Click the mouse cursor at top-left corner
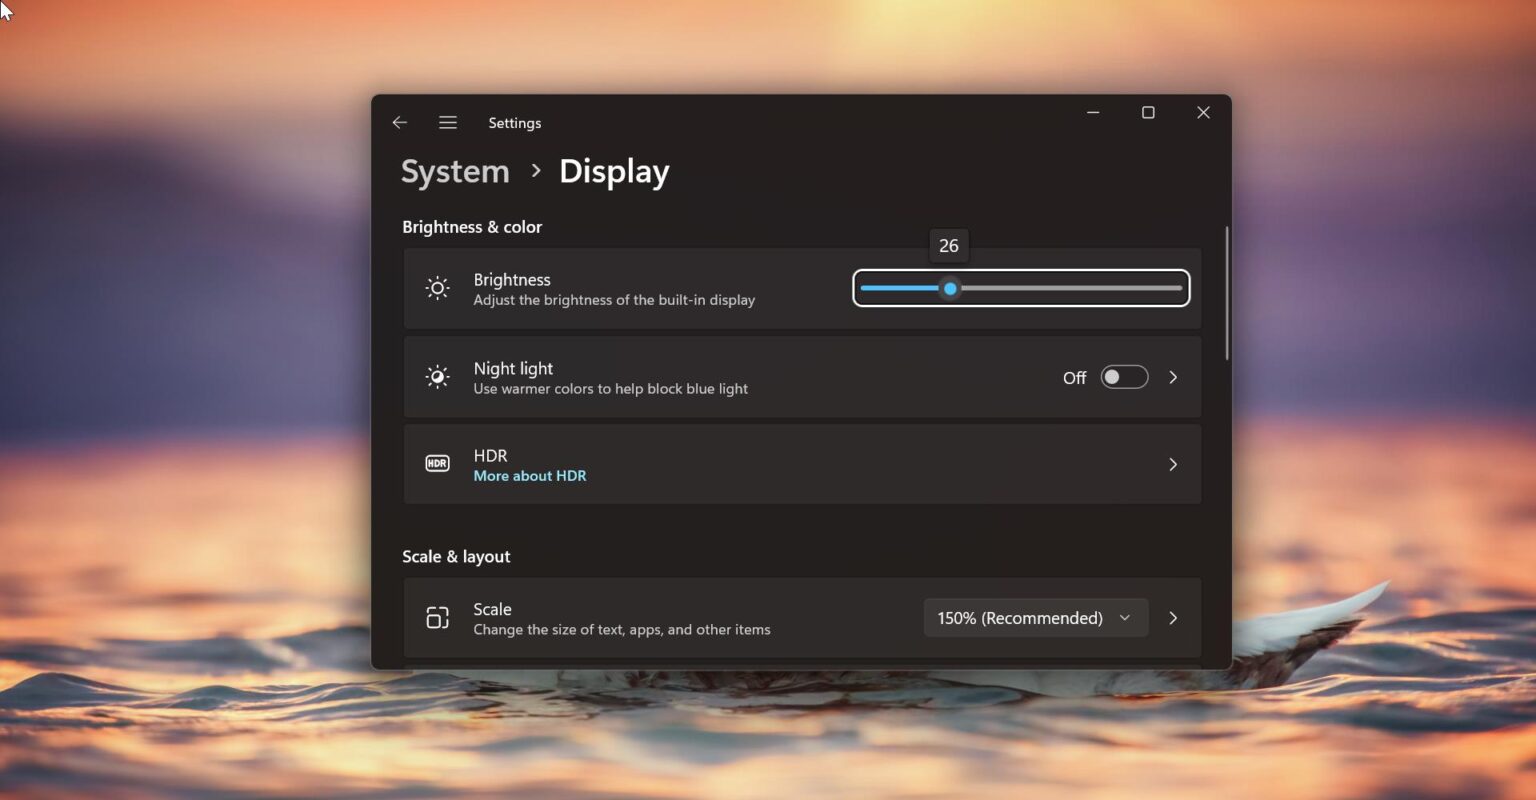Image resolution: width=1536 pixels, height=800 pixels. tap(5, 8)
